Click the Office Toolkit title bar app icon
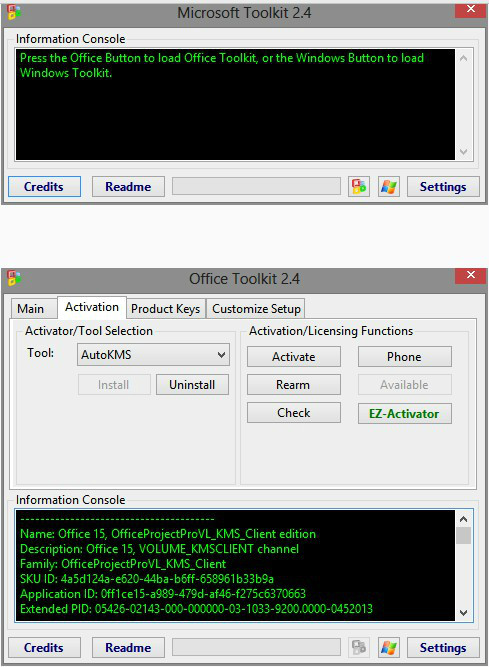This screenshot has height=667, width=489. [14, 278]
